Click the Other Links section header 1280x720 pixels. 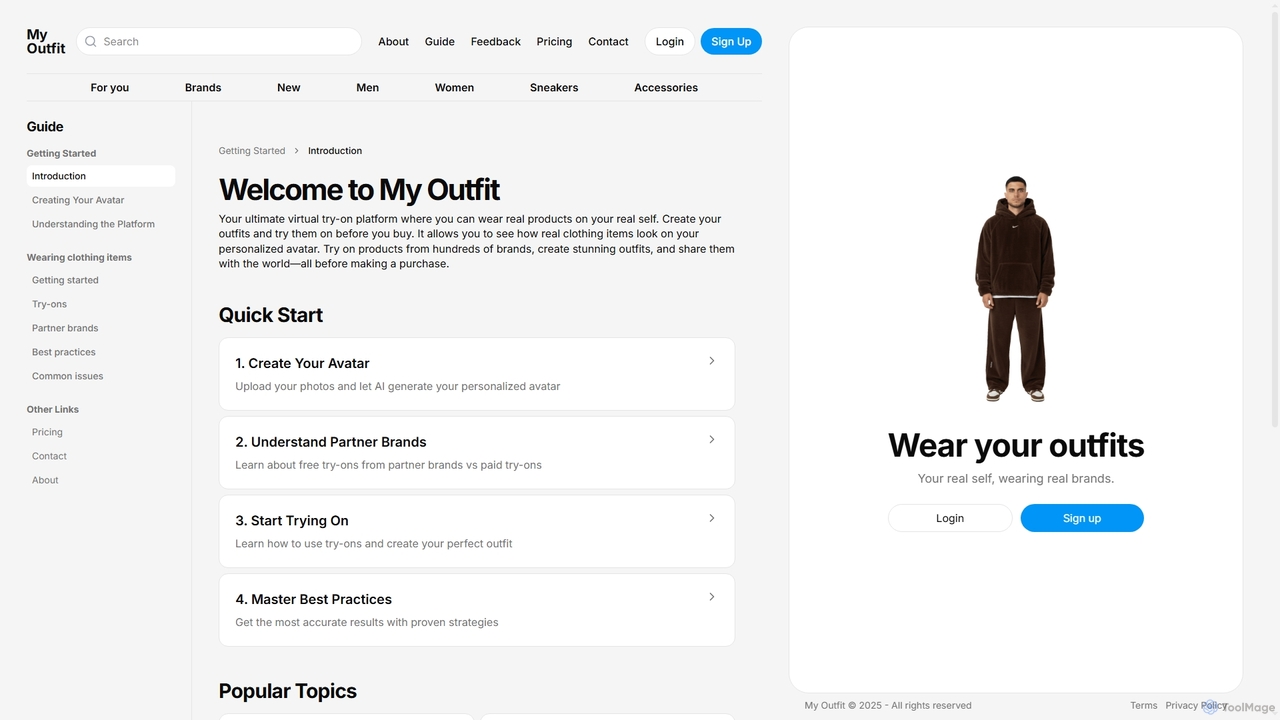point(53,409)
